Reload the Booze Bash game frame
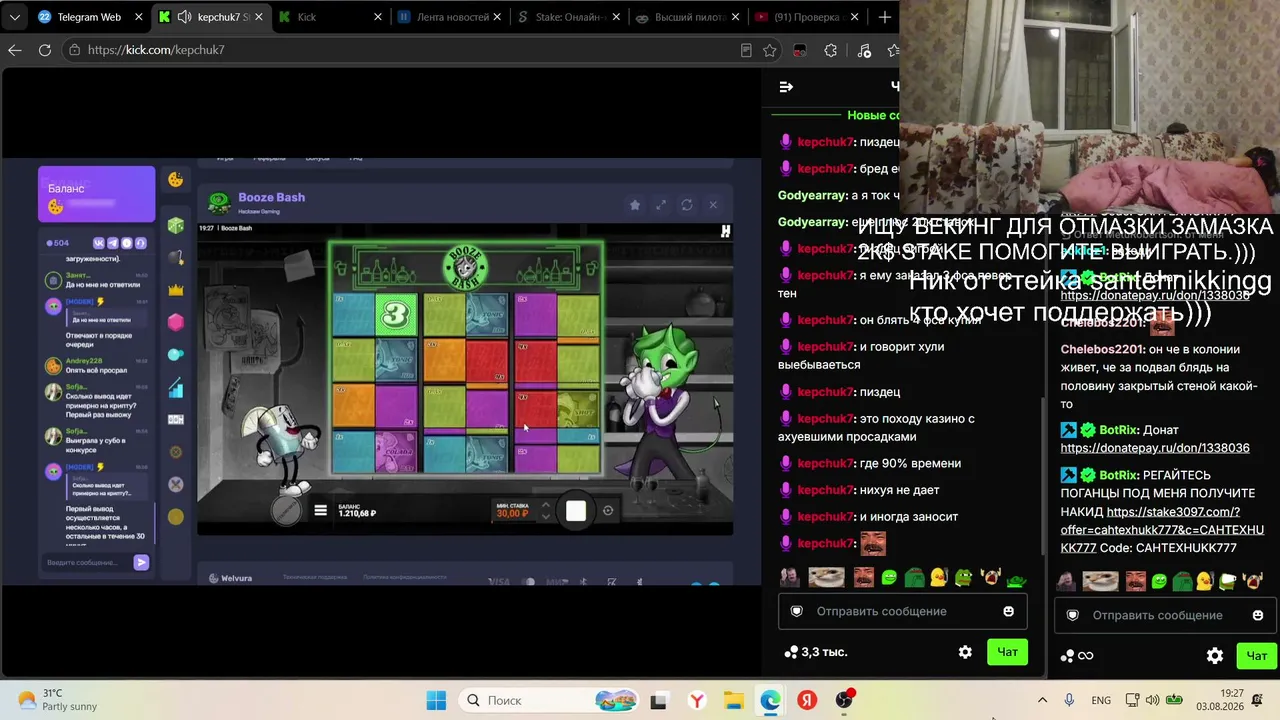Screen dimensions: 1280x720 (x=686, y=205)
